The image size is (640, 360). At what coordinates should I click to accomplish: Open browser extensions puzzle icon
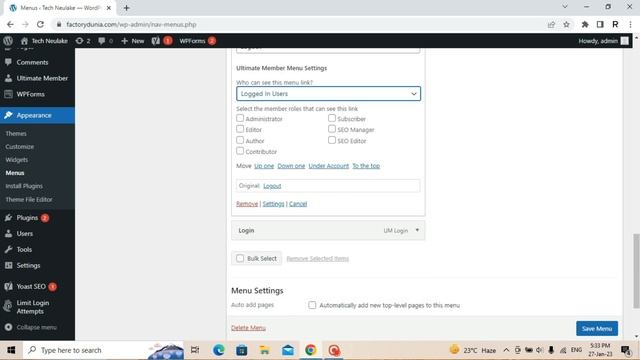(585, 24)
